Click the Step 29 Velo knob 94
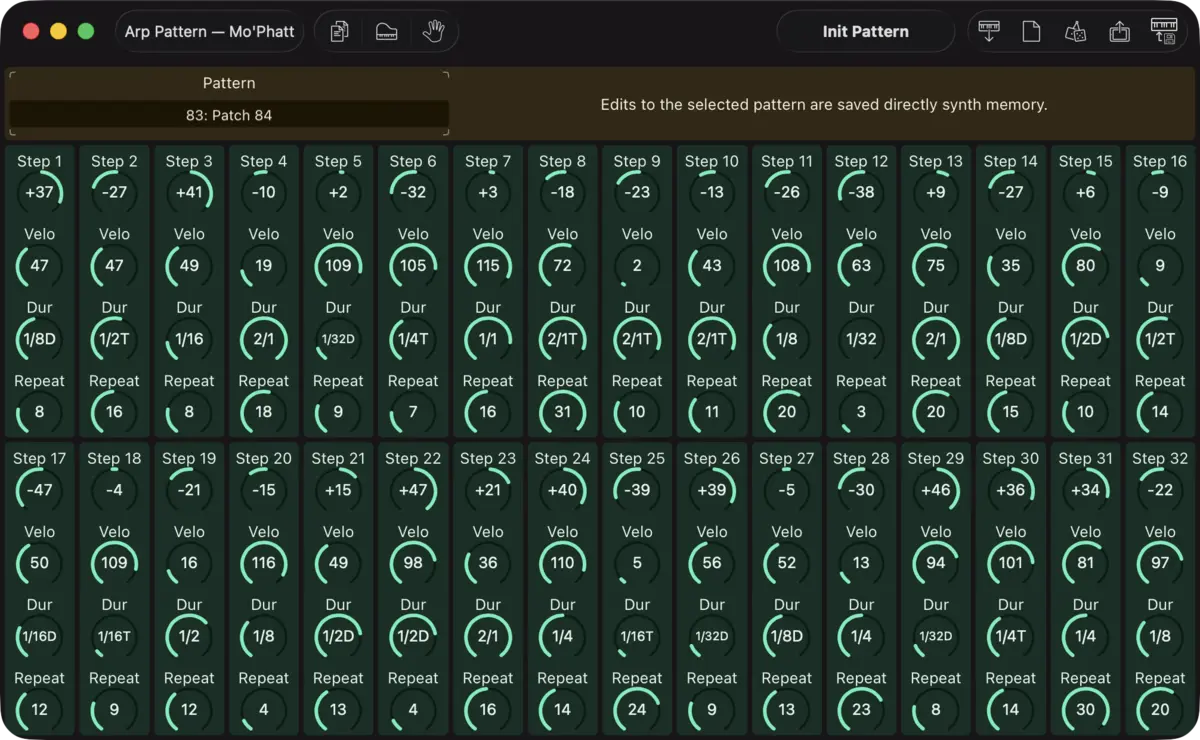The width and height of the screenshot is (1200, 740). [x=936, y=563]
